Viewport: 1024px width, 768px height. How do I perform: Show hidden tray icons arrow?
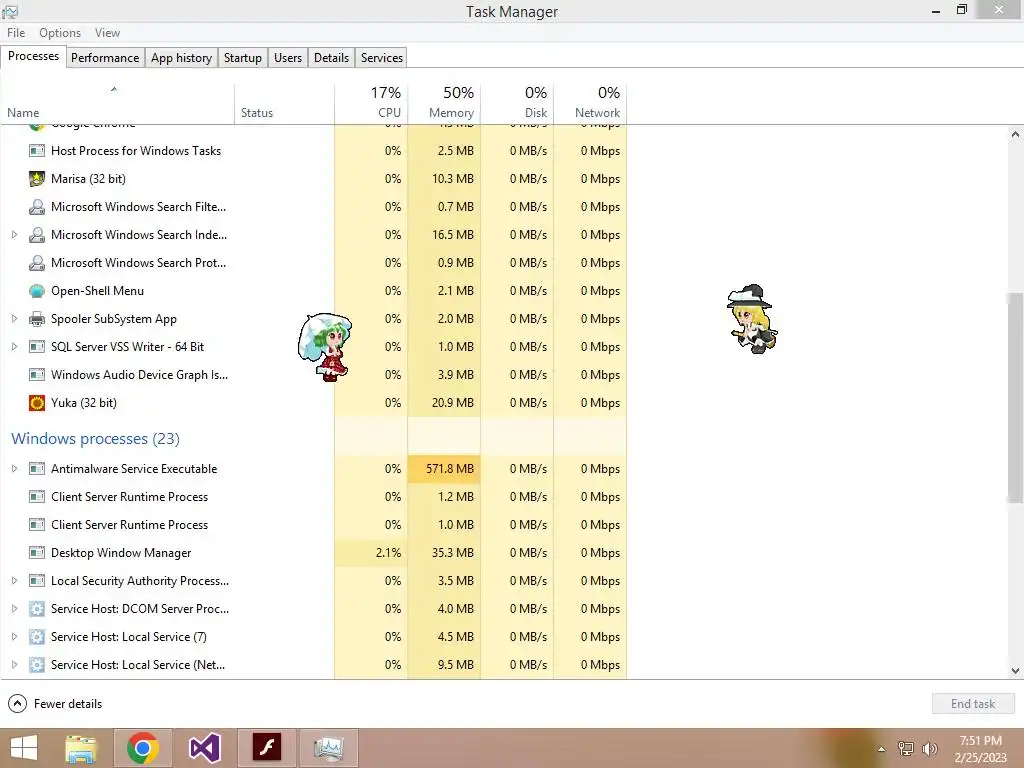[x=881, y=749]
